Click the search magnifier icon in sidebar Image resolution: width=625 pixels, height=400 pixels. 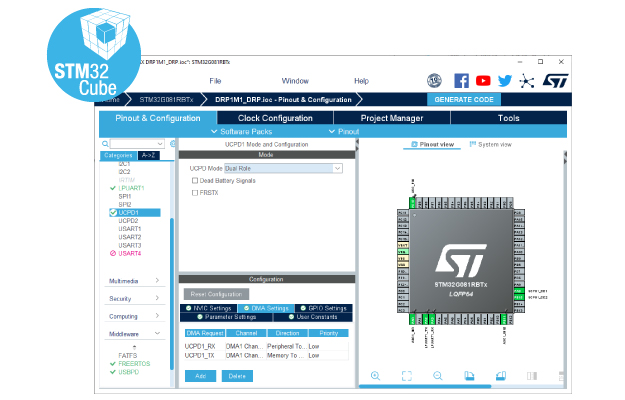click(x=105, y=144)
